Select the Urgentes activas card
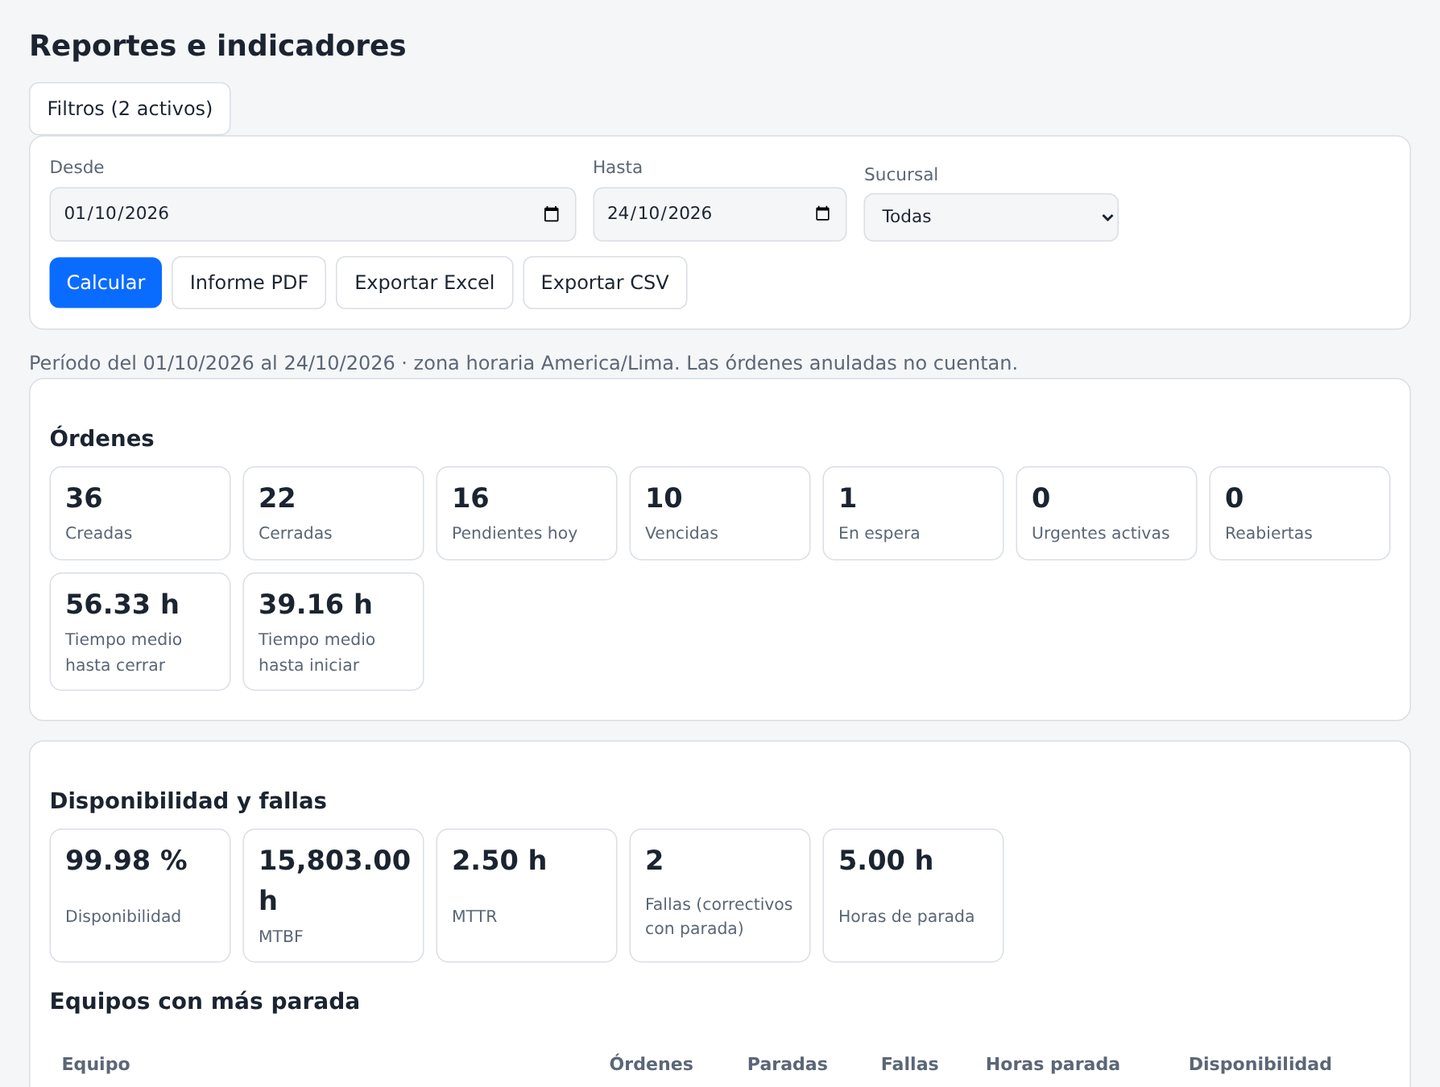The image size is (1440, 1087). [1106, 513]
